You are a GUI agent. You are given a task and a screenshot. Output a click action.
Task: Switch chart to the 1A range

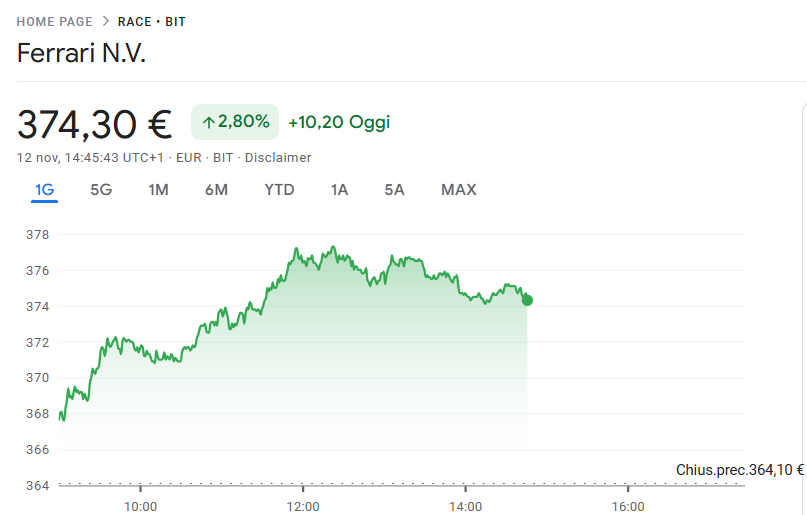point(339,190)
